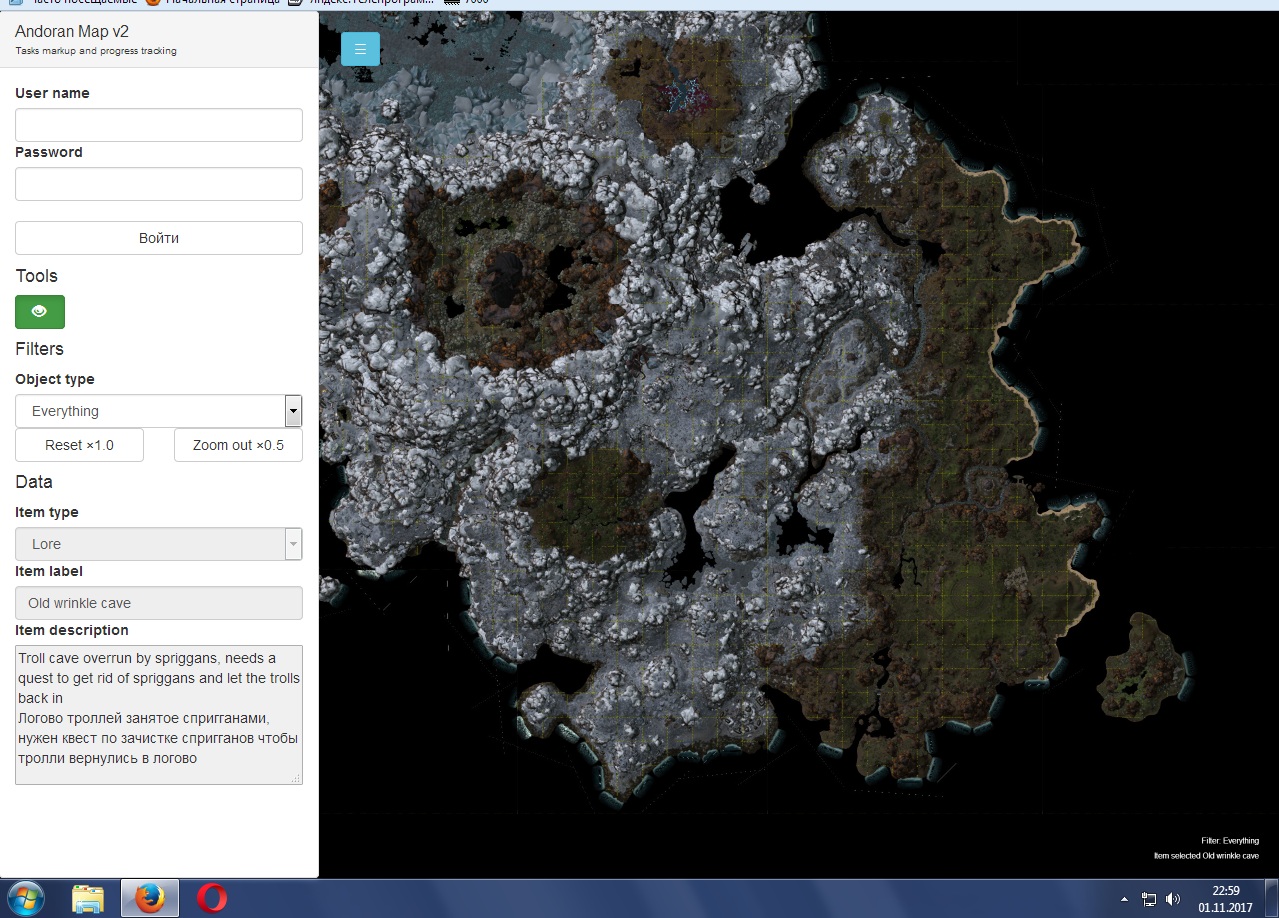Expand the Item type Lore dropdown

(x=158, y=544)
